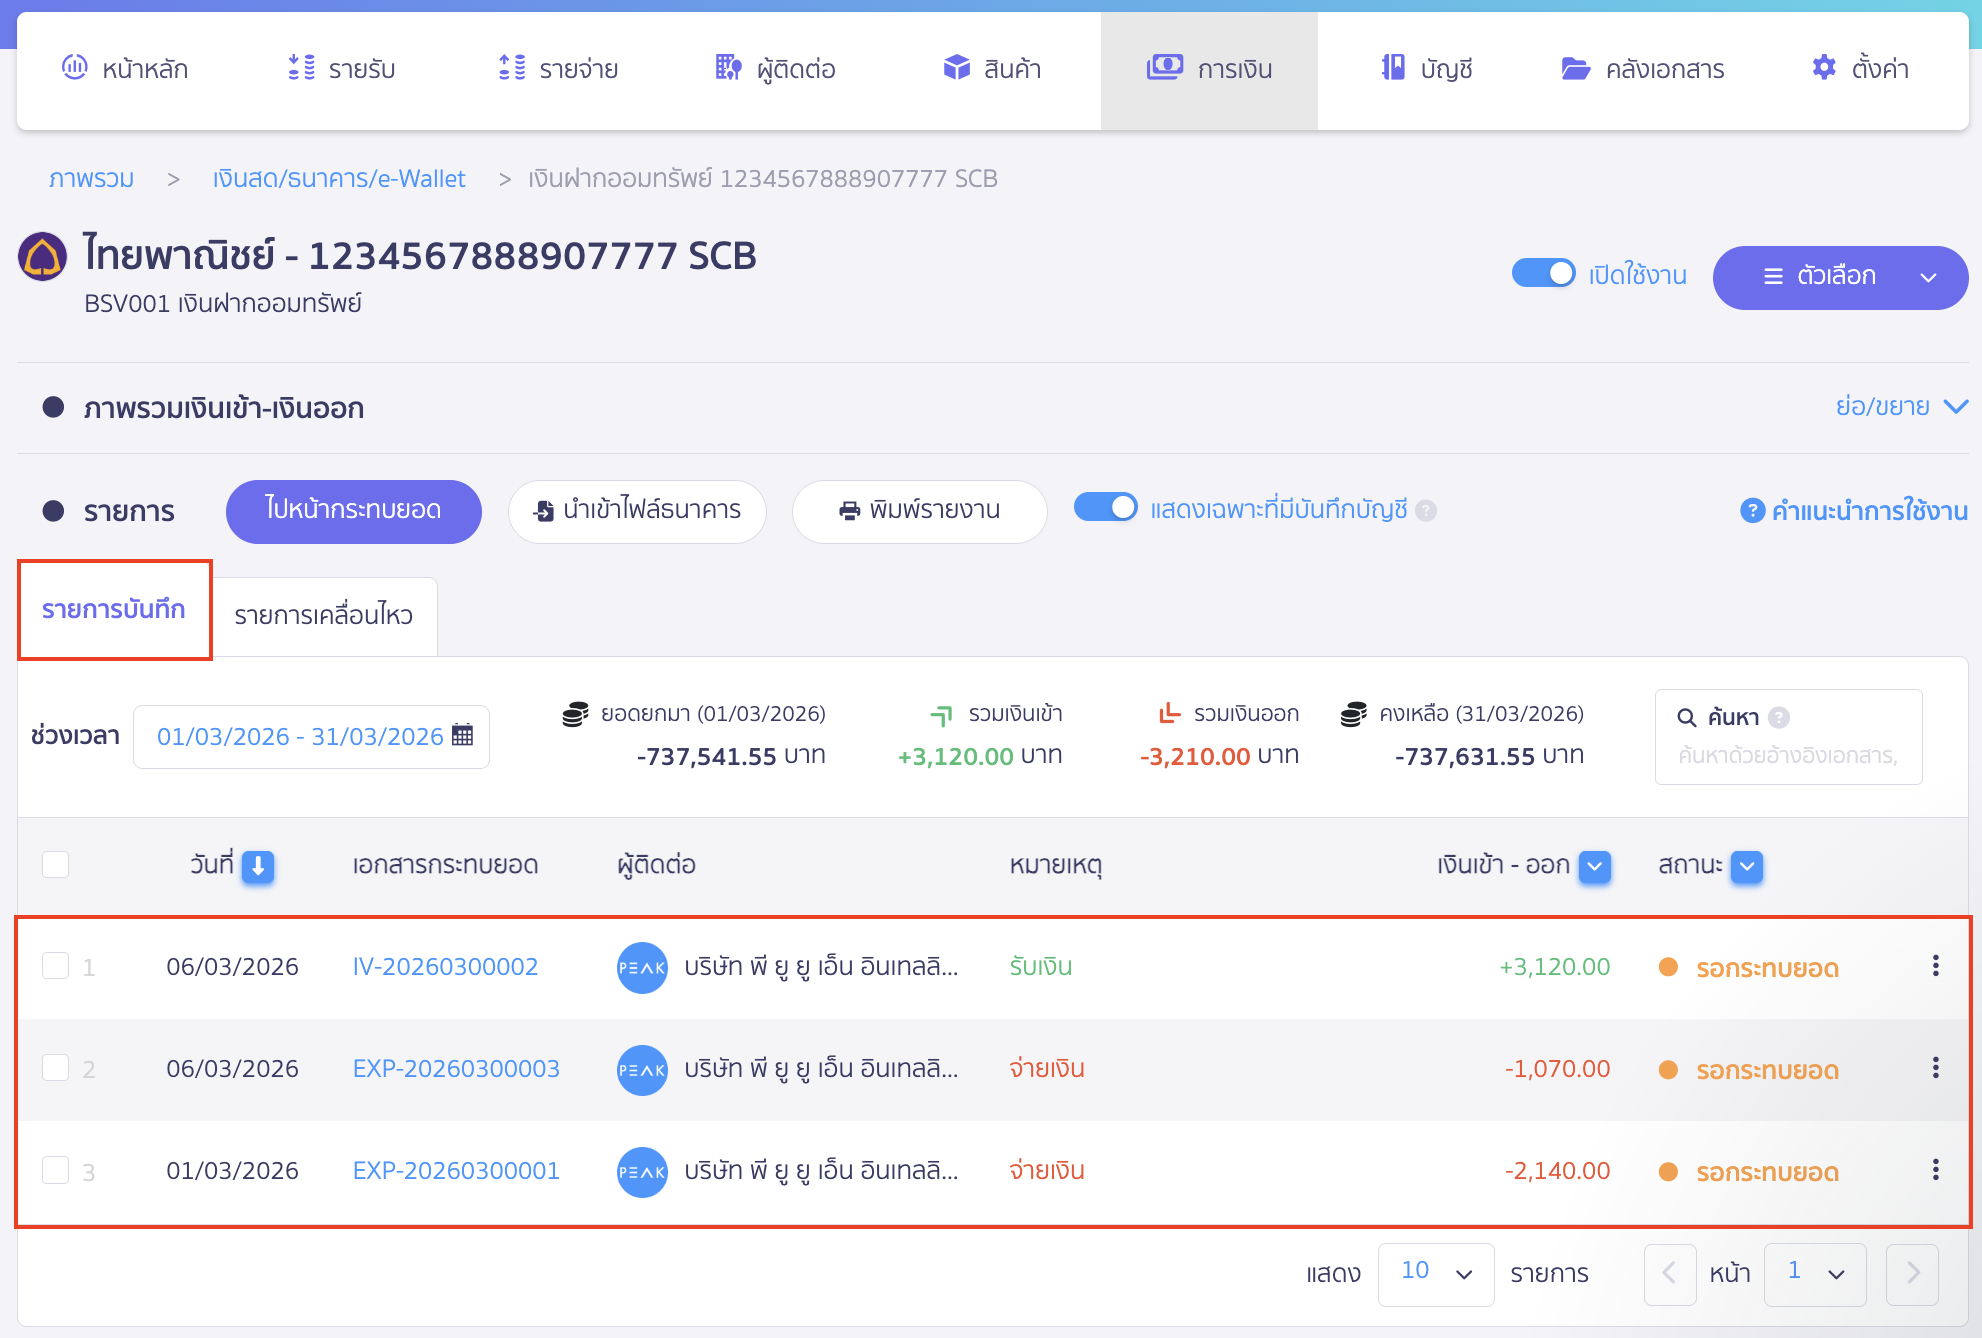The image size is (1982, 1338).
Task: Open the ตัวเลือก options dropdown
Action: click(x=1839, y=277)
